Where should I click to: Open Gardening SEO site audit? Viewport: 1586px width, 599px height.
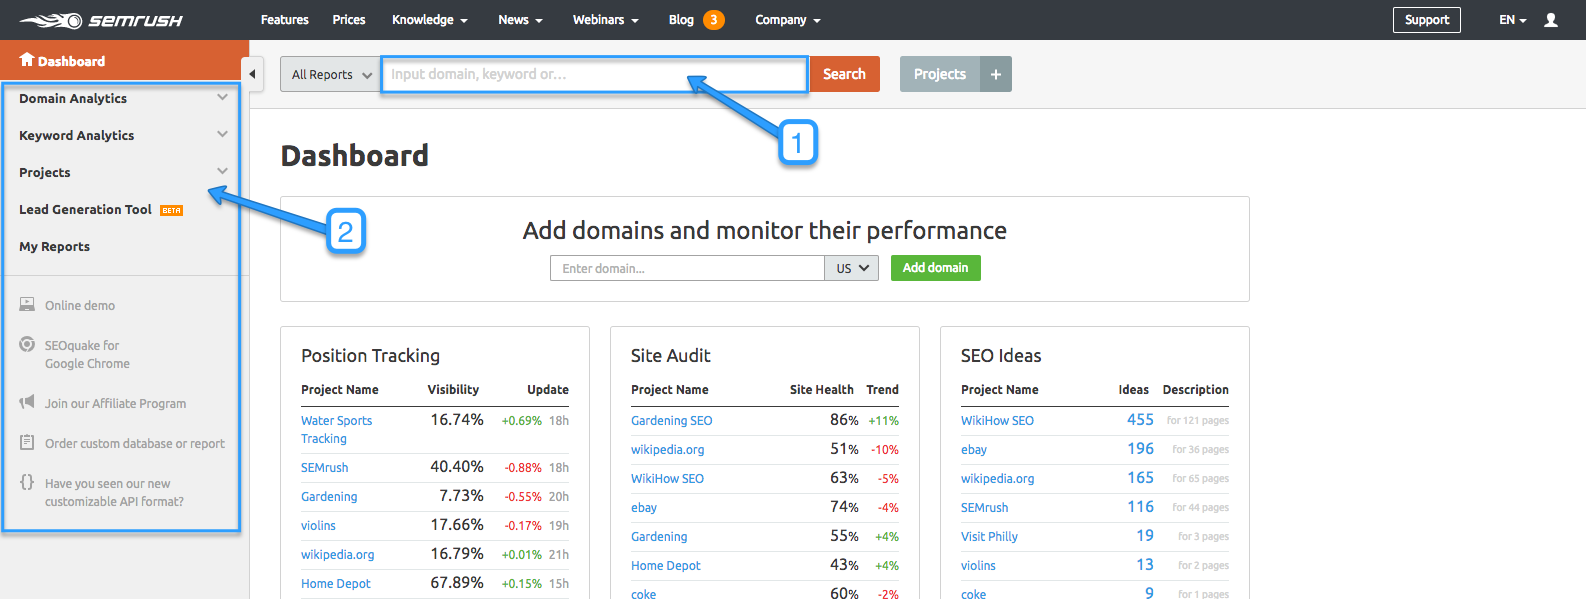coord(672,420)
